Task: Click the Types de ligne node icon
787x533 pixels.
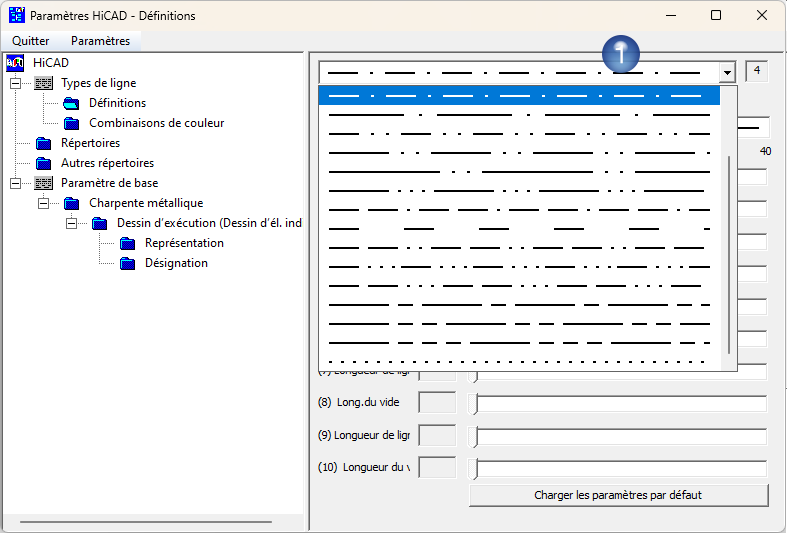Action: click(x=43, y=83)
